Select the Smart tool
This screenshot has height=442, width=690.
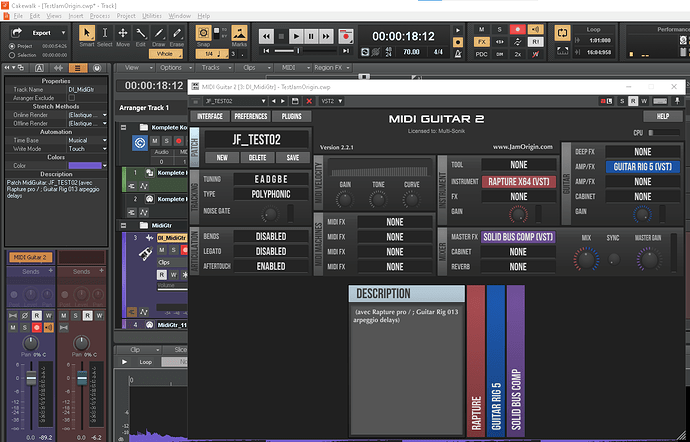[x=87, y=33]
